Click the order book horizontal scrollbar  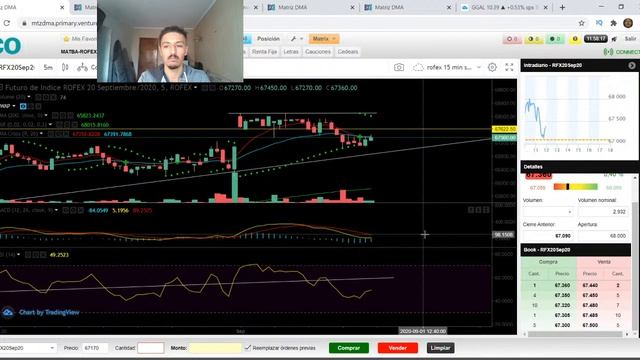coord(576,334)
